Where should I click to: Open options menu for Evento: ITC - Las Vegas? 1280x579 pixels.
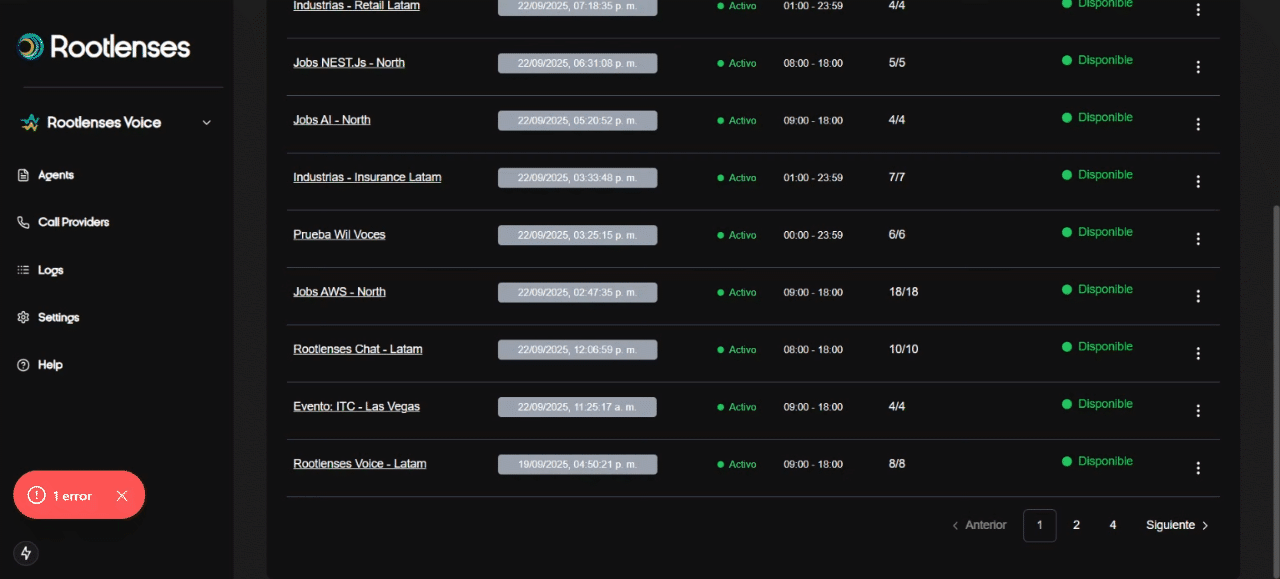[1198, 411]
